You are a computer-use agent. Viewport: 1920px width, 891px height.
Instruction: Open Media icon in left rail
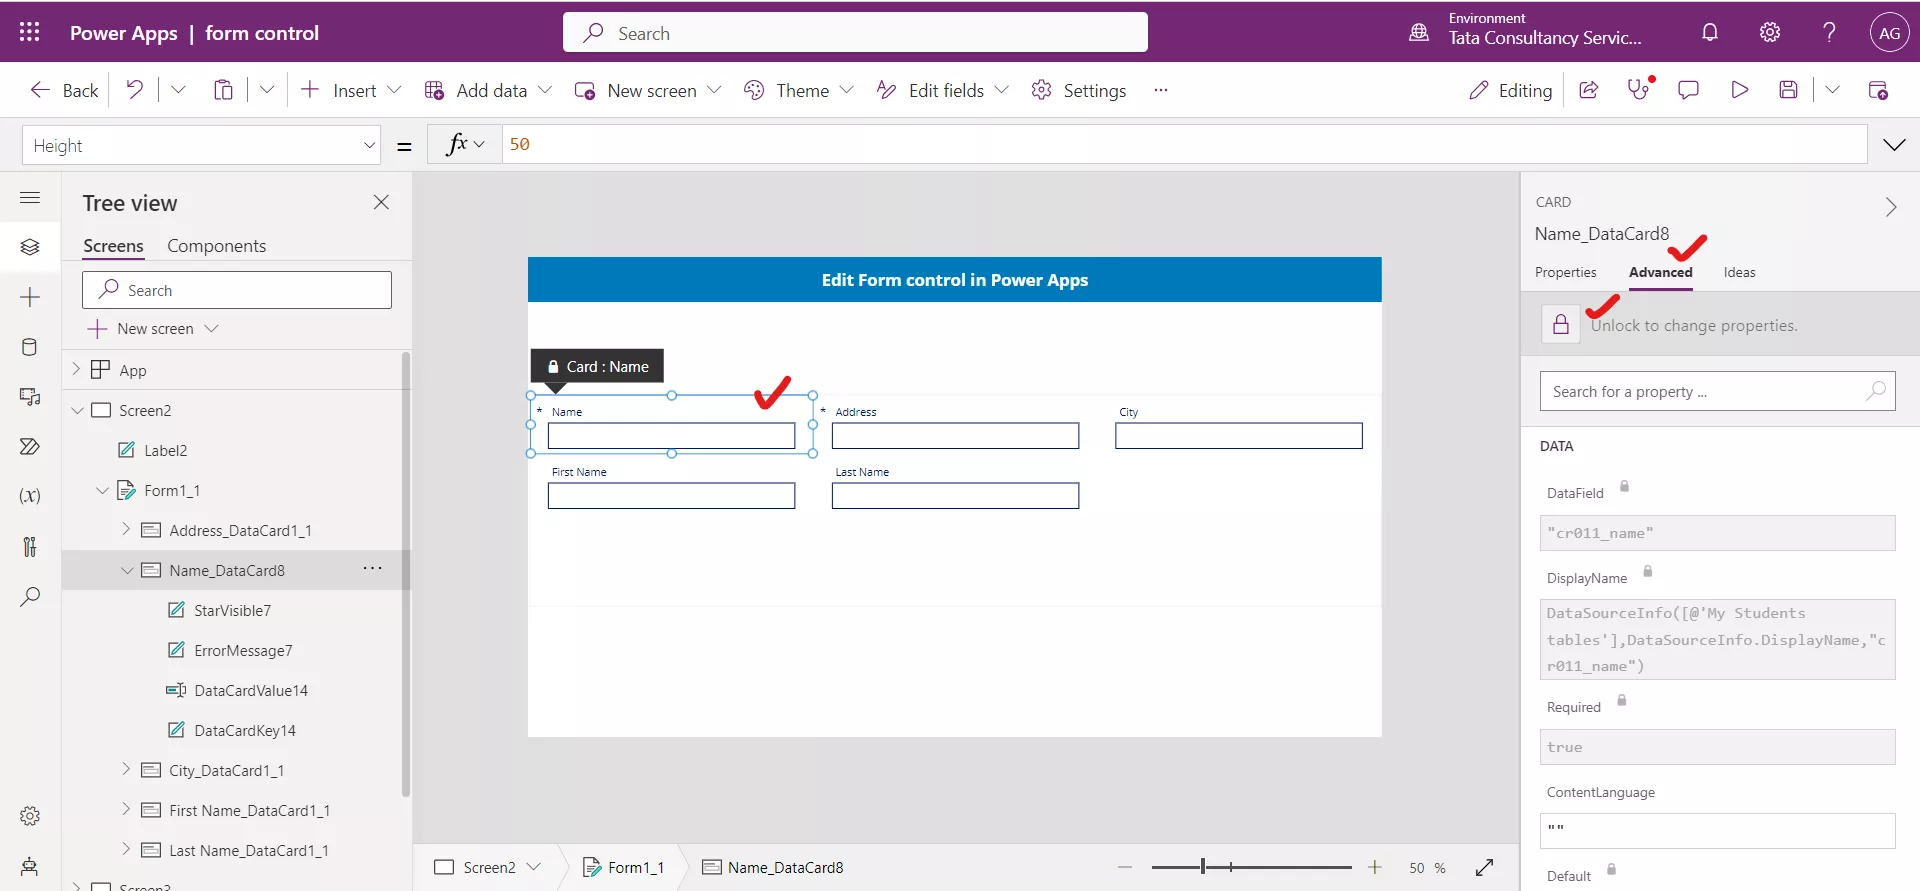pos(30,397)
